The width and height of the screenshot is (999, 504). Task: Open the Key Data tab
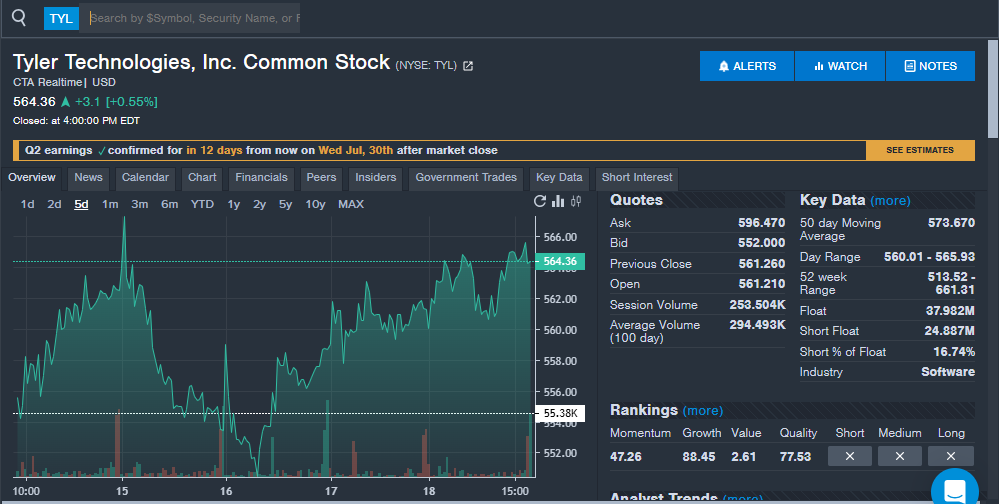pyautogui.click(x=559, y=178)
